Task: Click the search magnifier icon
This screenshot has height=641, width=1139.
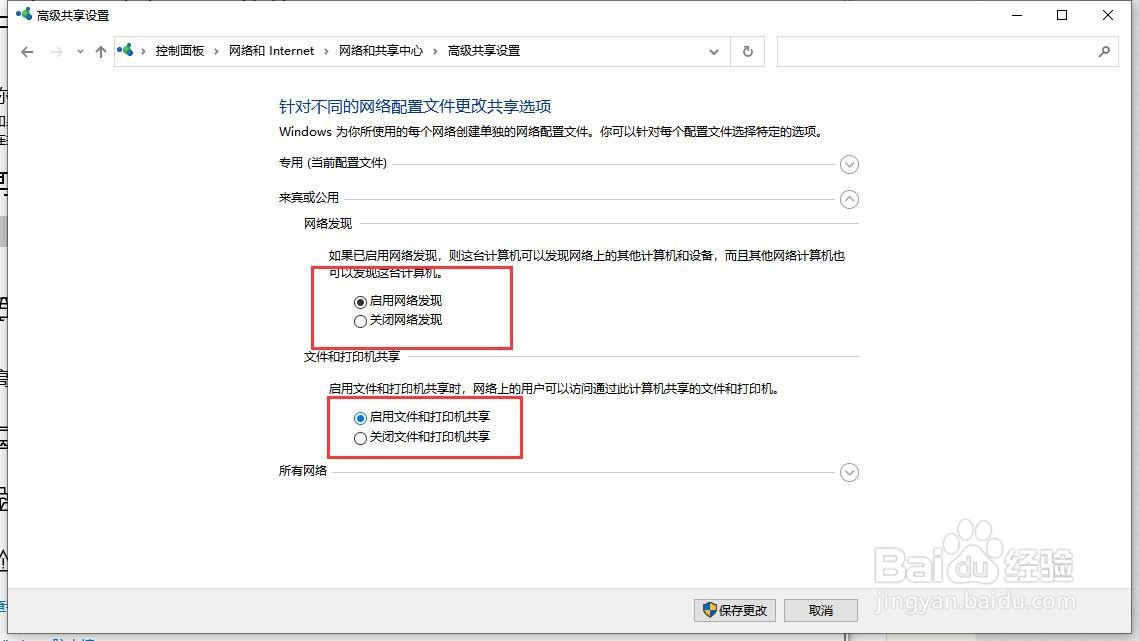Action: pos(1104,51)
